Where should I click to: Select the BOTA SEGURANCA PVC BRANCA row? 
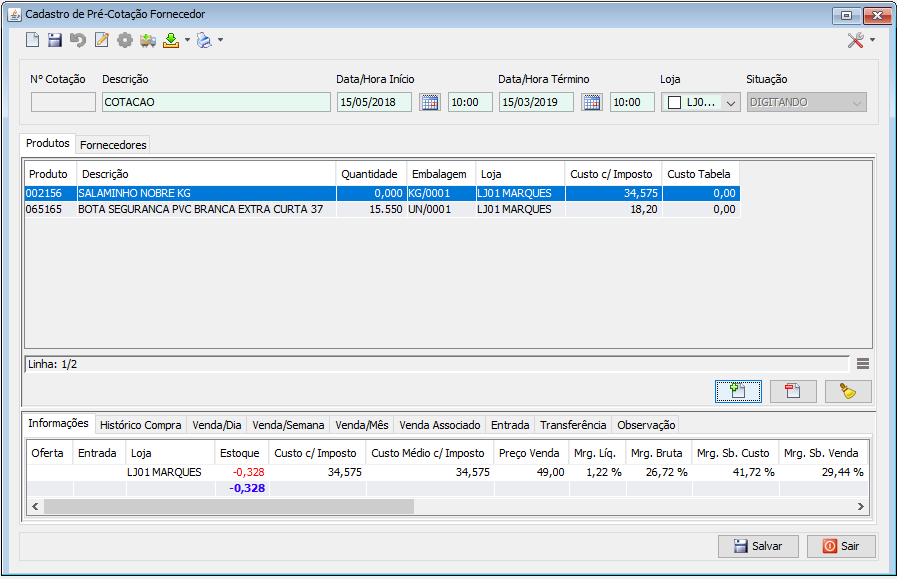click(x=382, y=209)
